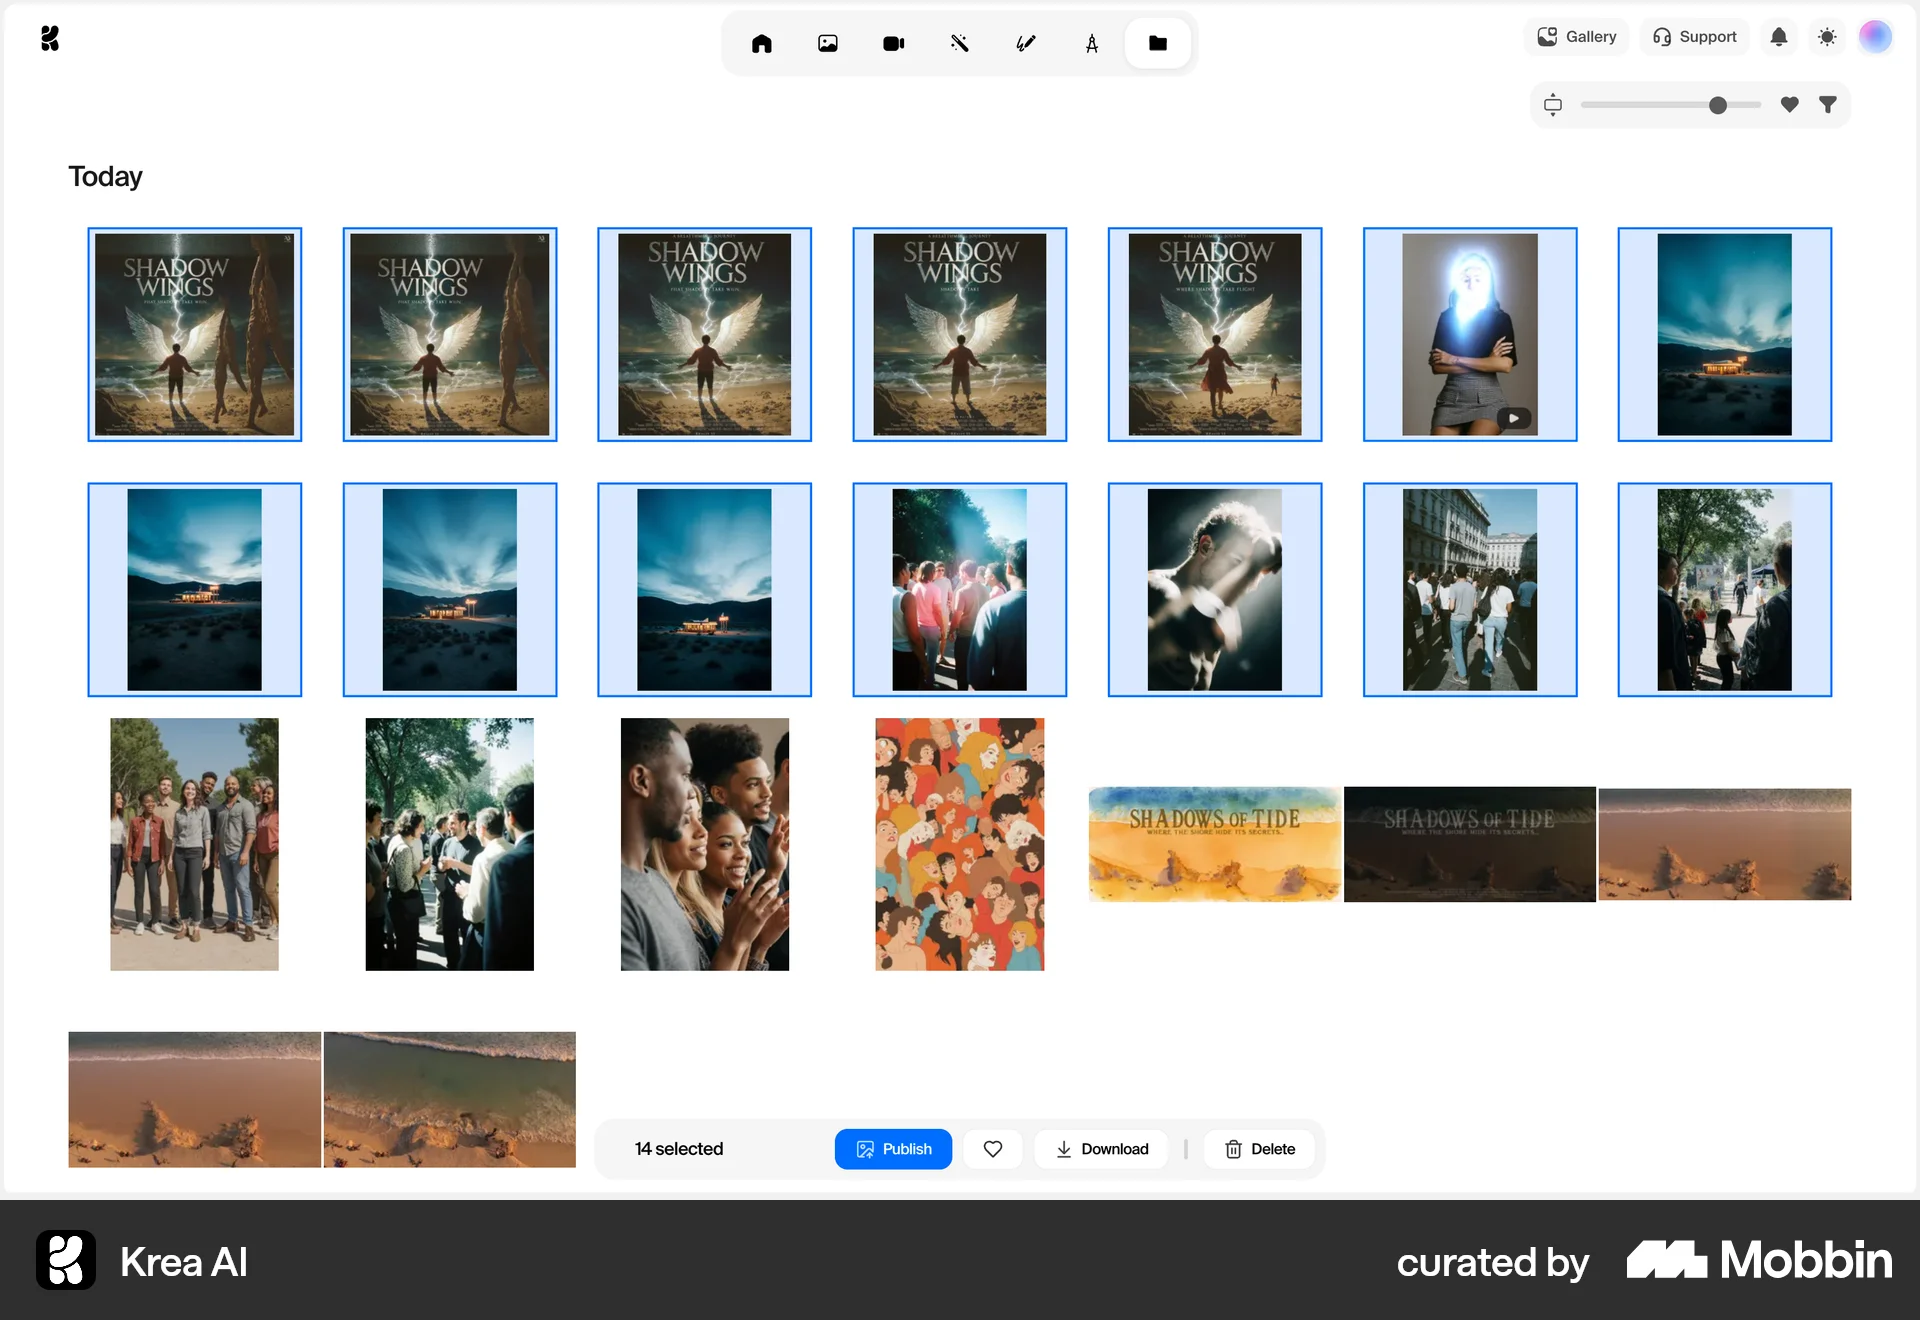Screen dimensions: 1920x1320
Task: Delete the selected assets
Action: click(1259, 1149)
